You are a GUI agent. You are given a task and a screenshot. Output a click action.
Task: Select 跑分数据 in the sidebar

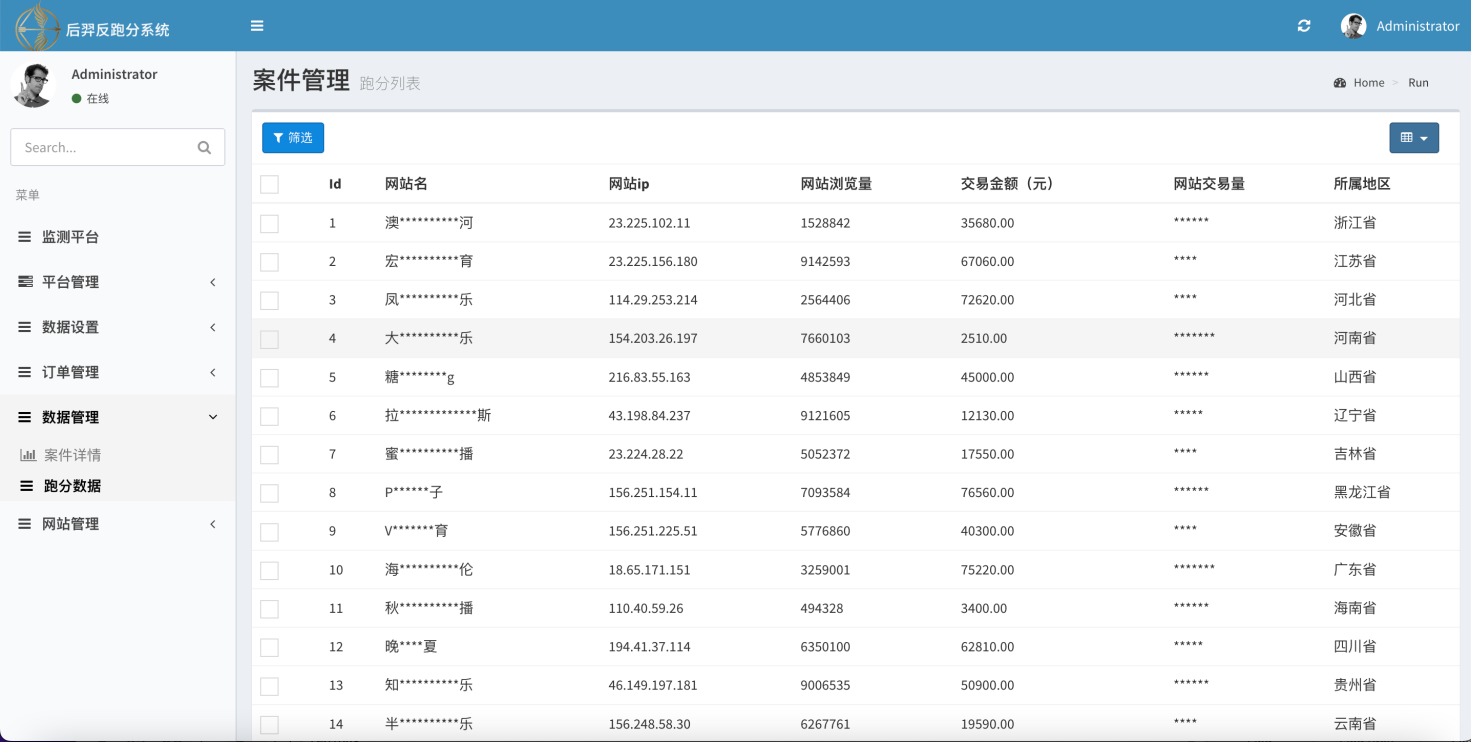pyautogui.click(x=72, y=486)
